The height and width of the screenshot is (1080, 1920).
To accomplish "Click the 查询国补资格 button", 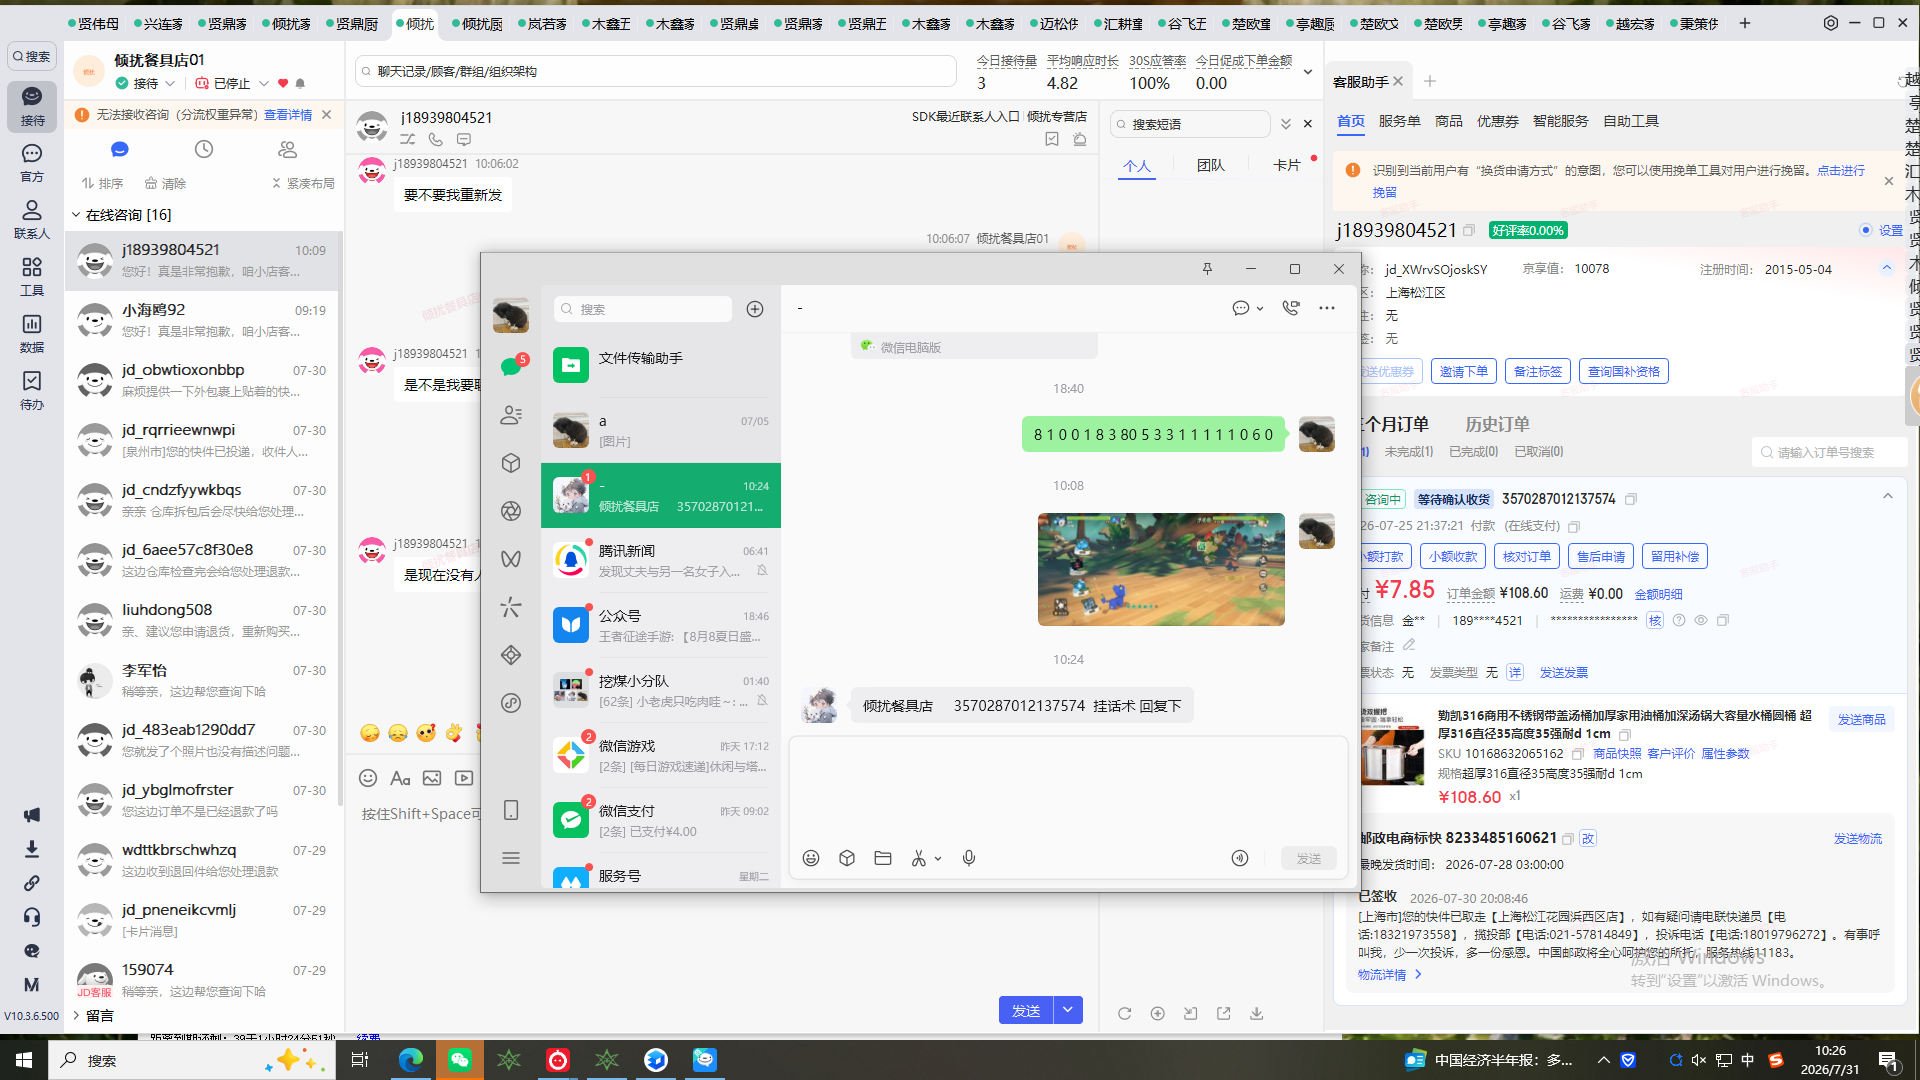I will click(1624, 372).
